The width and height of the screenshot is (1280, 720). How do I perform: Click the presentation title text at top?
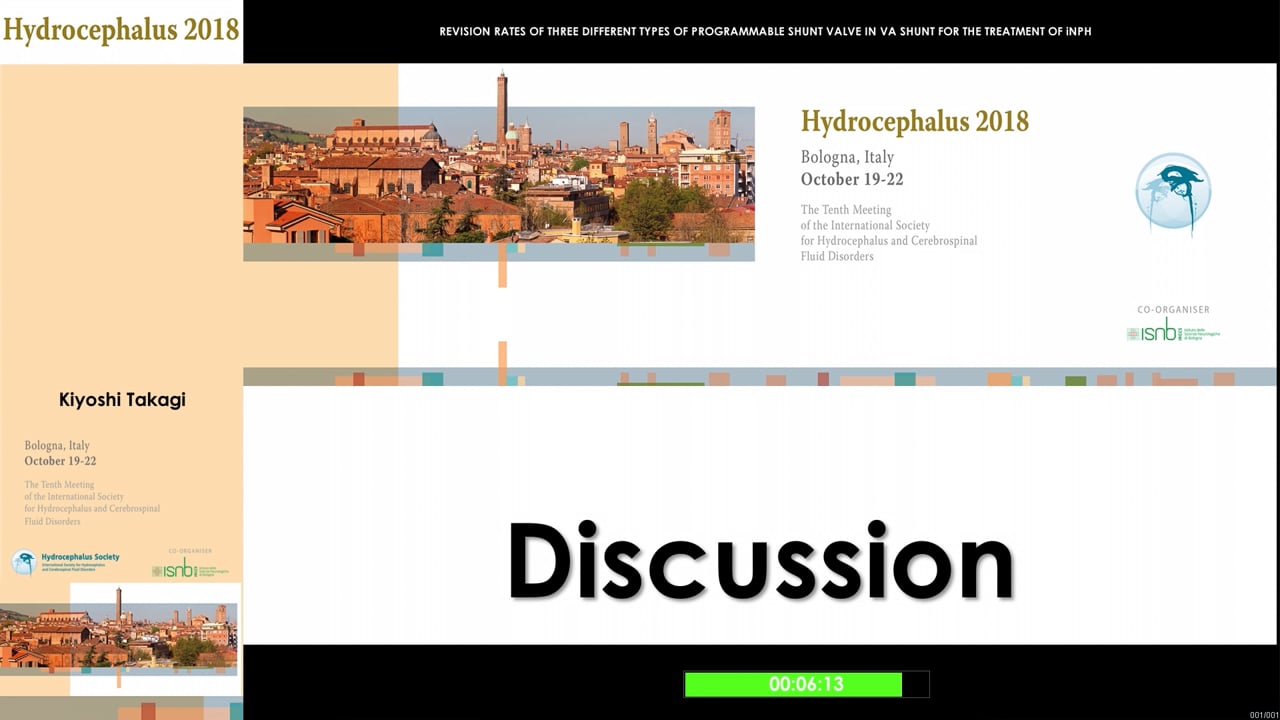click(765, 32)
